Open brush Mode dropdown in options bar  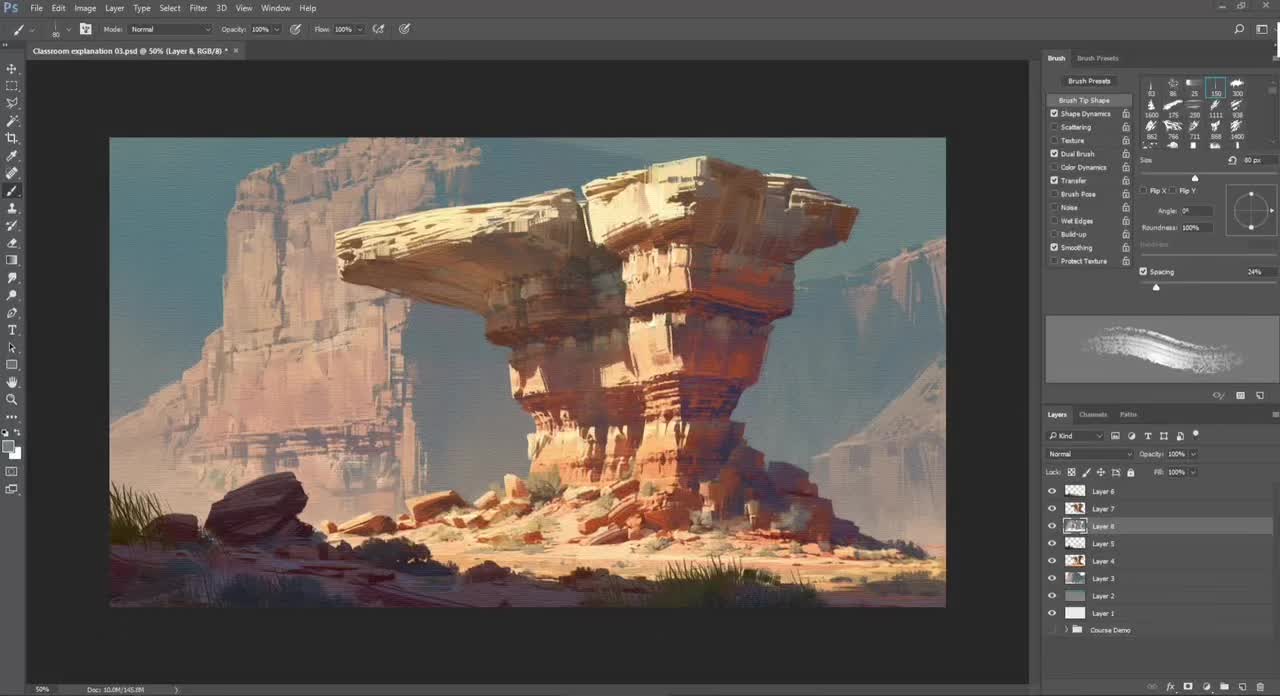click(171, 29)
